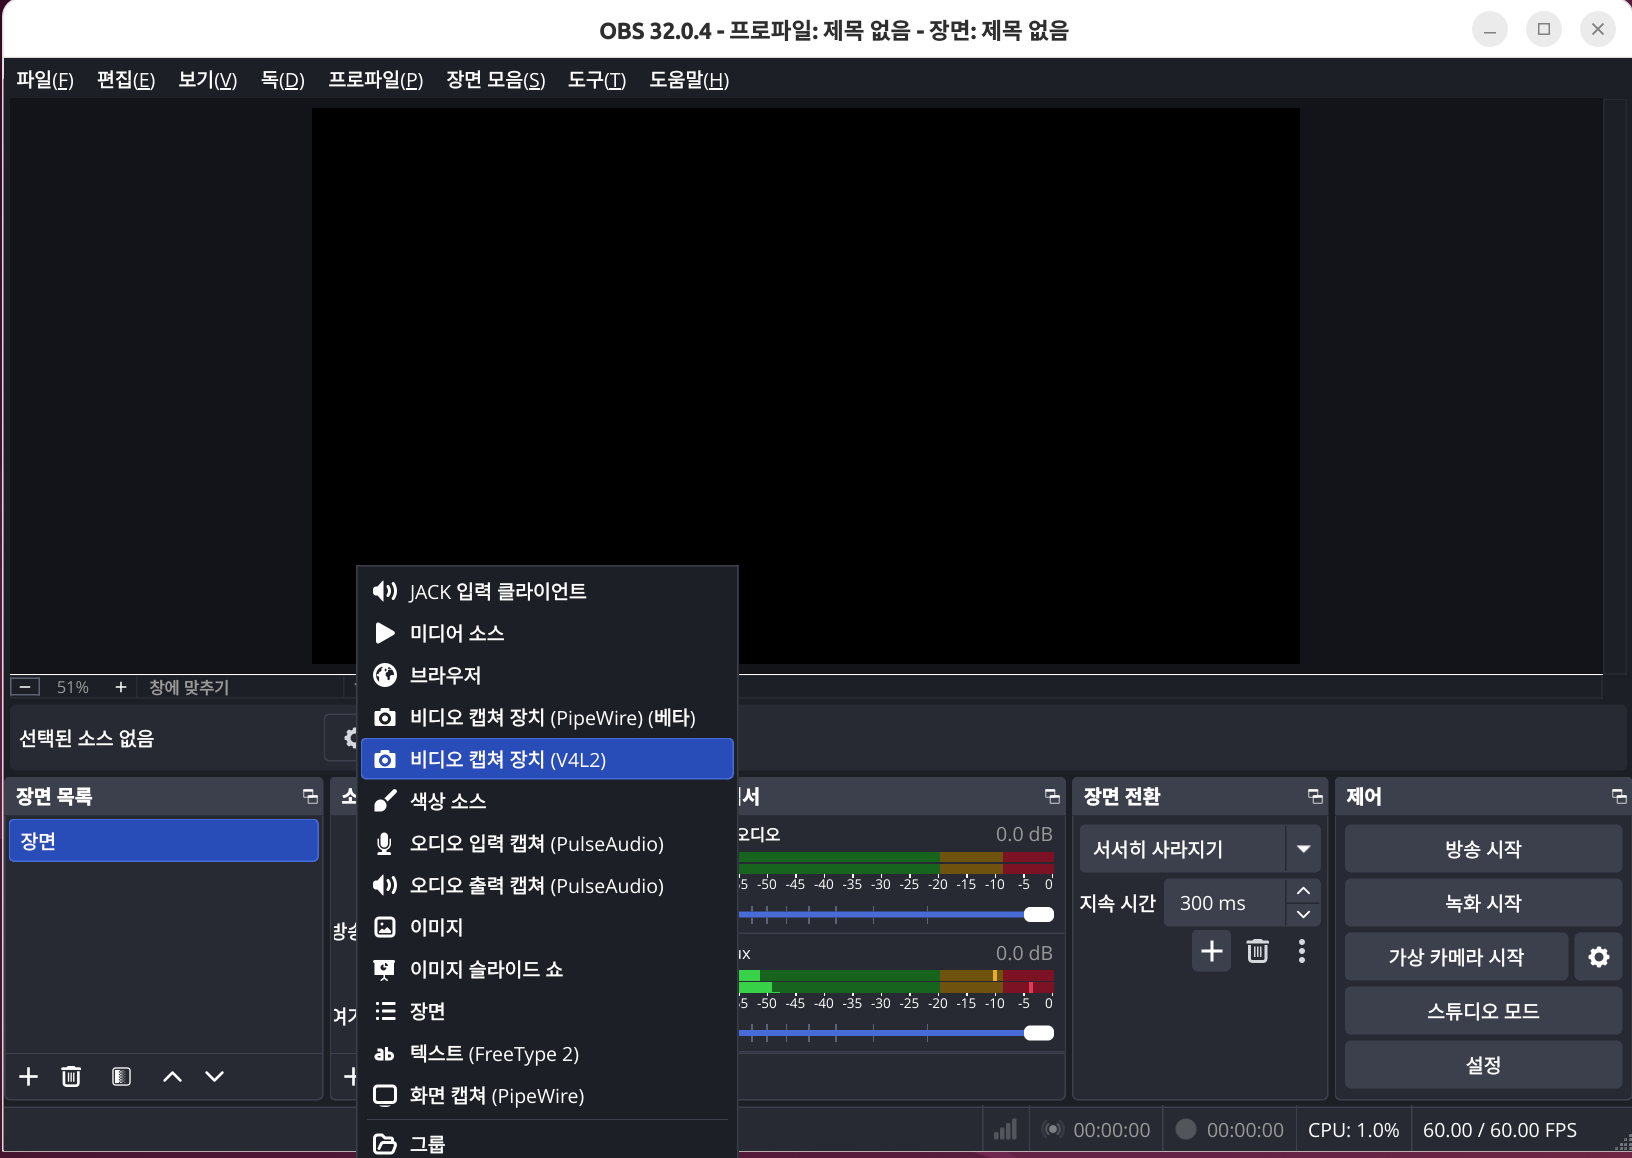
Task: Decrease transition duration with down arrow
Action: click(1303, 915)
